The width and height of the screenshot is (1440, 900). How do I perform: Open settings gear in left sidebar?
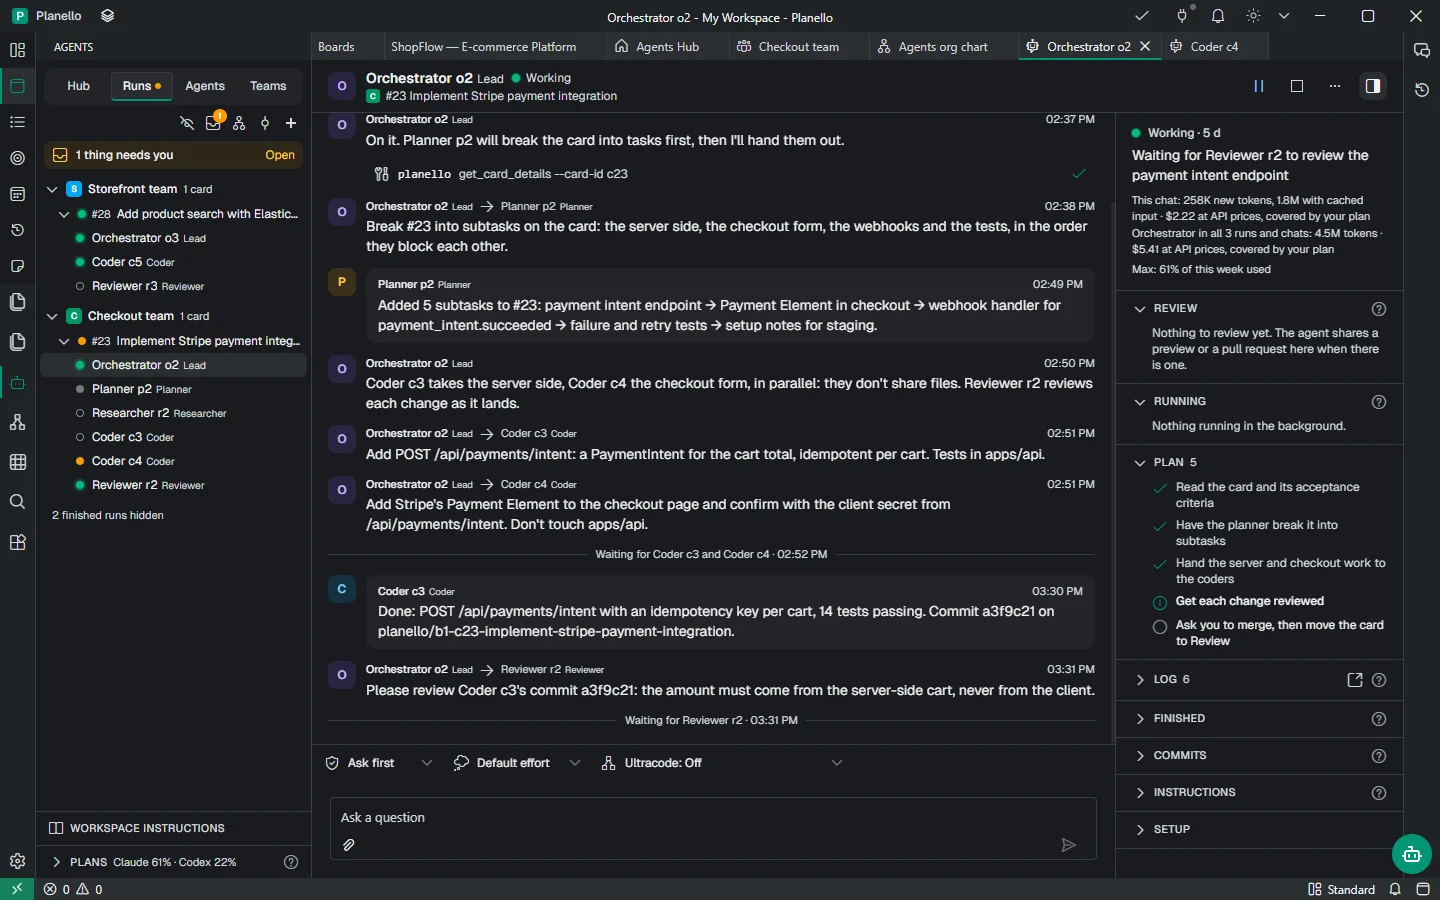pyautogui.click(x=17, y=861)
